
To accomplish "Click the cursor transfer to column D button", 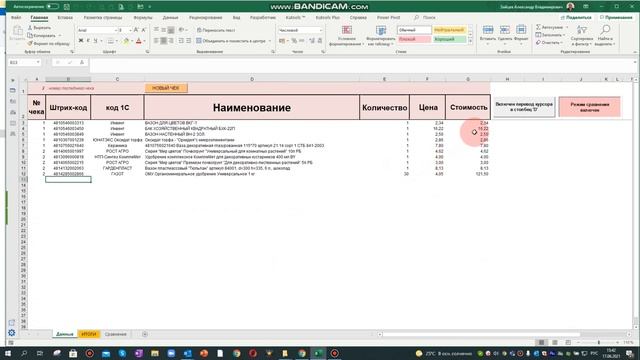I will click(524, 107).
